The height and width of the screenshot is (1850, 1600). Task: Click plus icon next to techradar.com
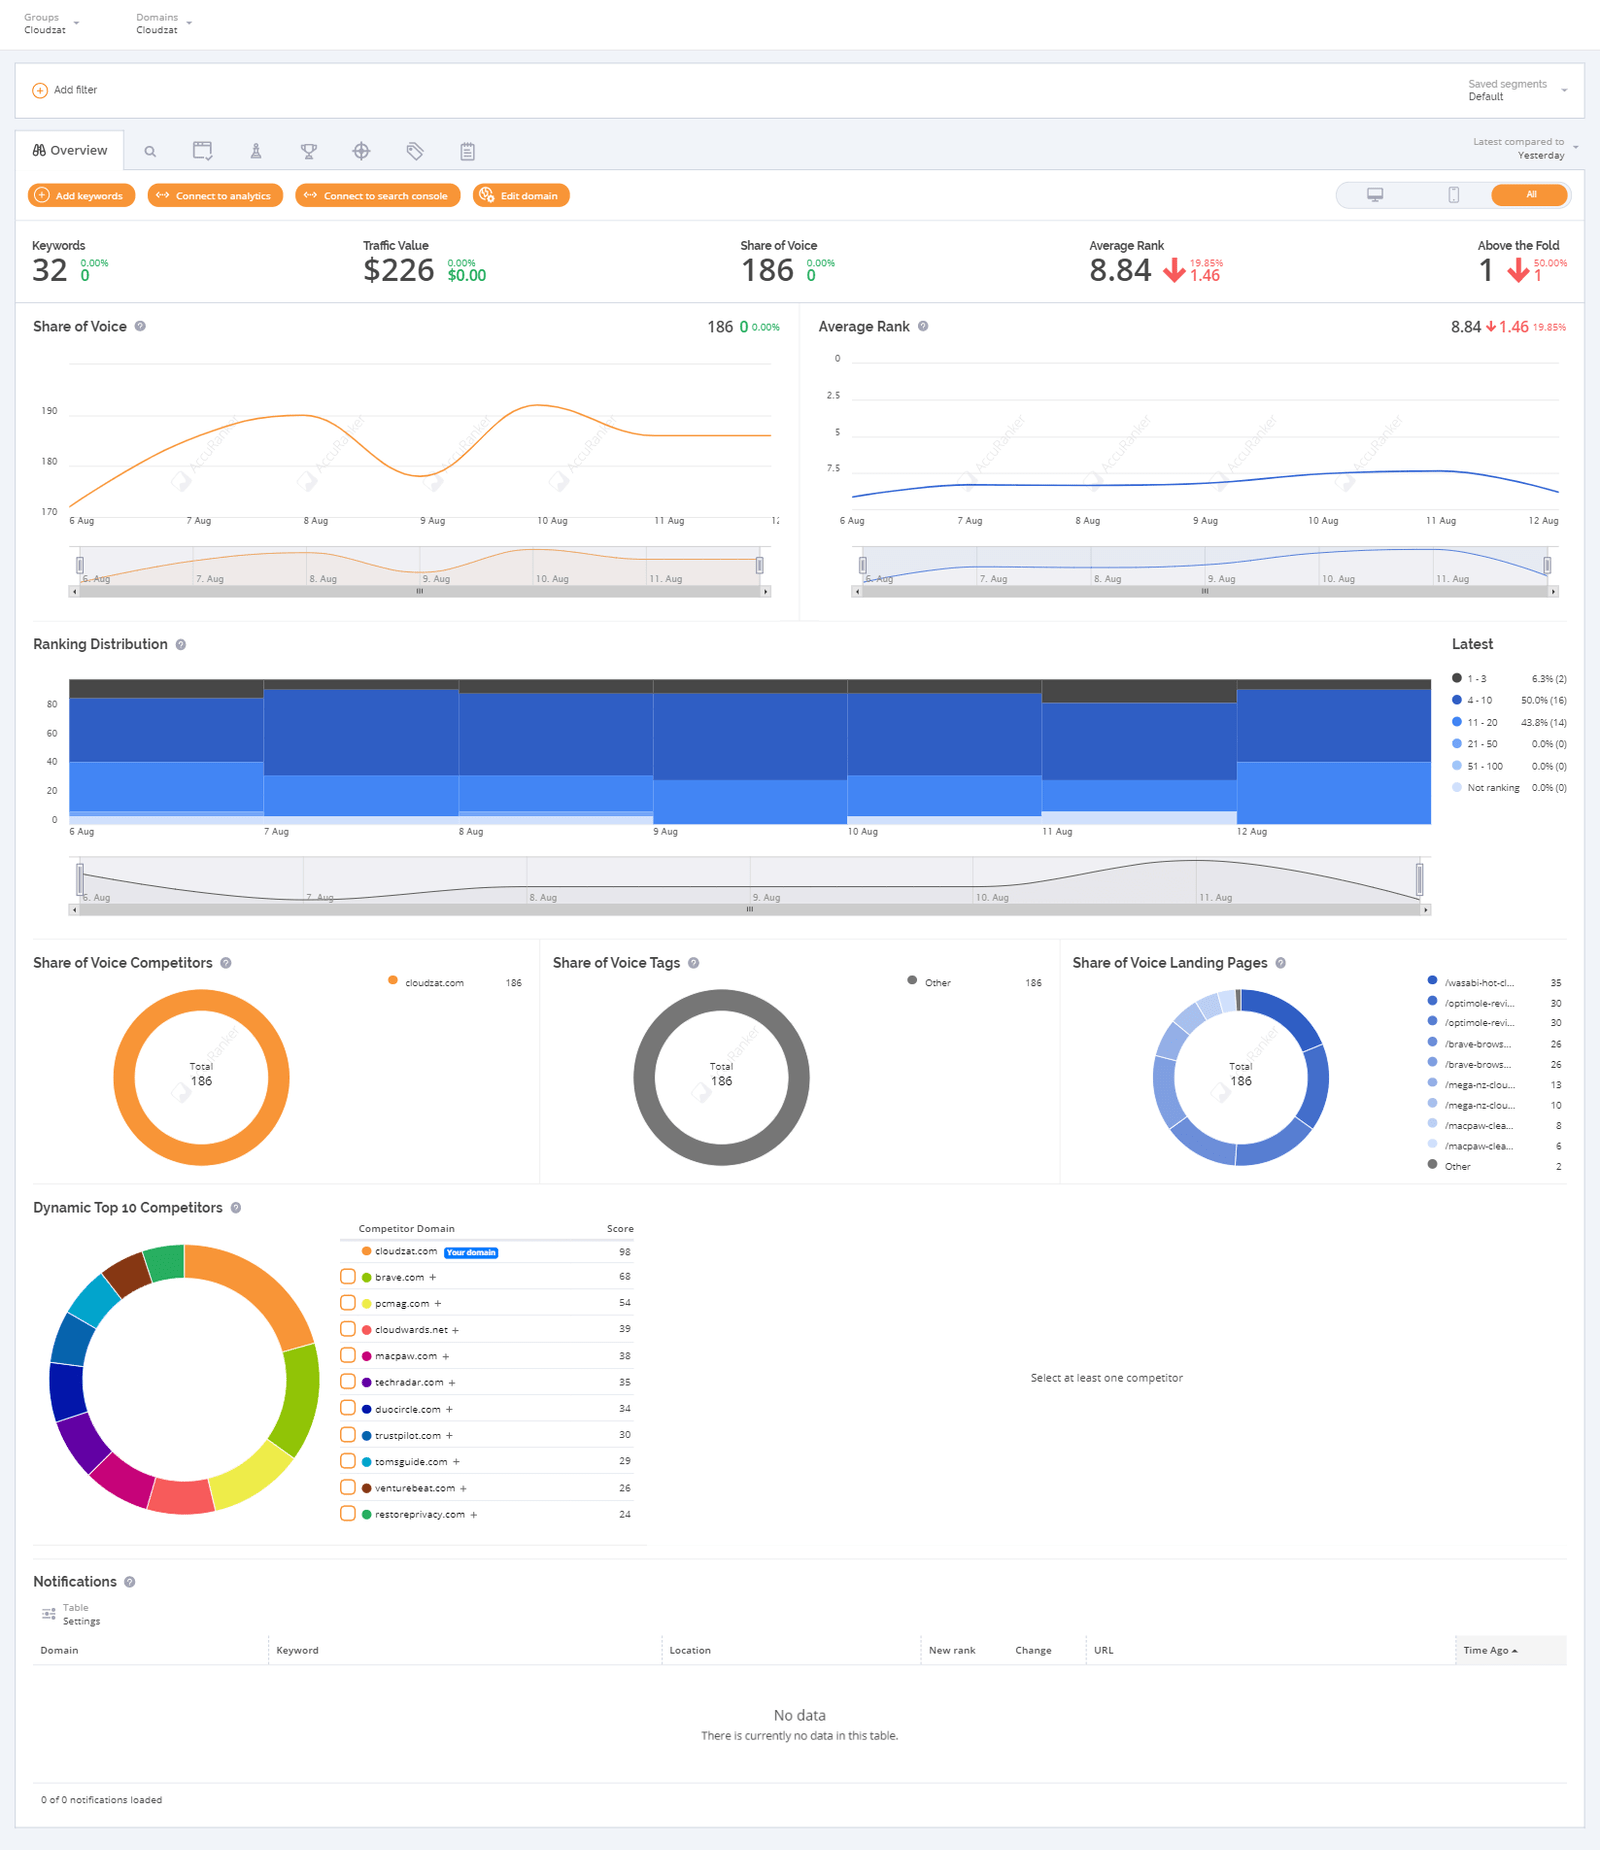coord(452,1383)
